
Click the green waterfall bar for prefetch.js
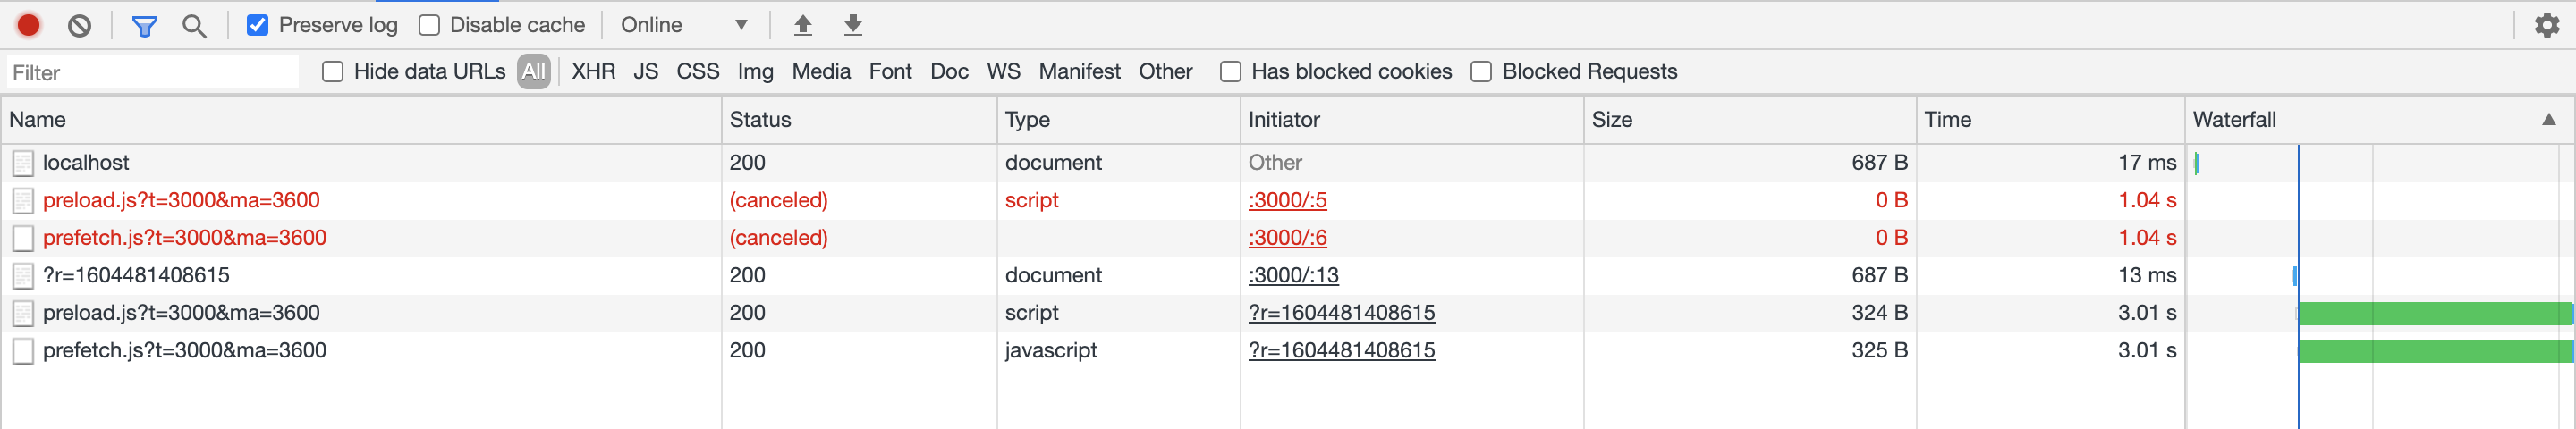point(2435,351)
